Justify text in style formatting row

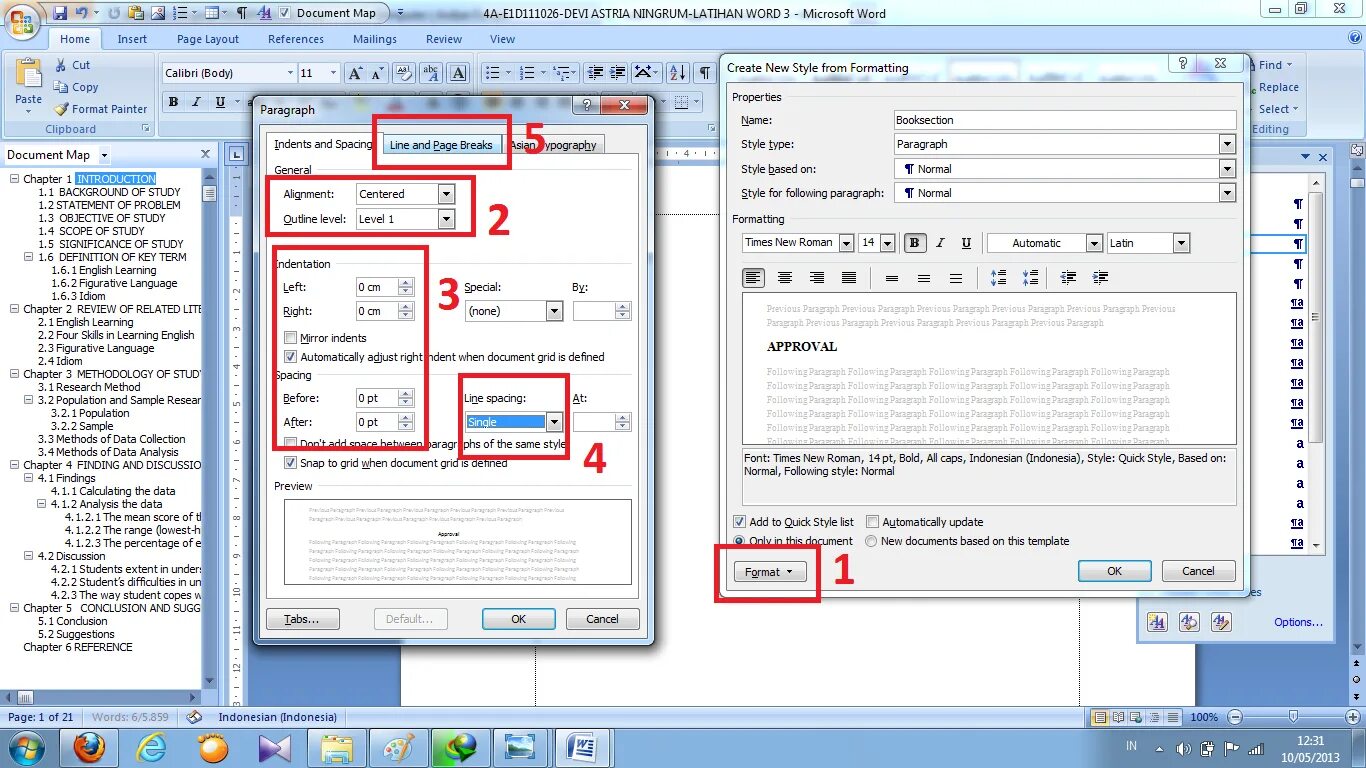[x=849, y=278]
